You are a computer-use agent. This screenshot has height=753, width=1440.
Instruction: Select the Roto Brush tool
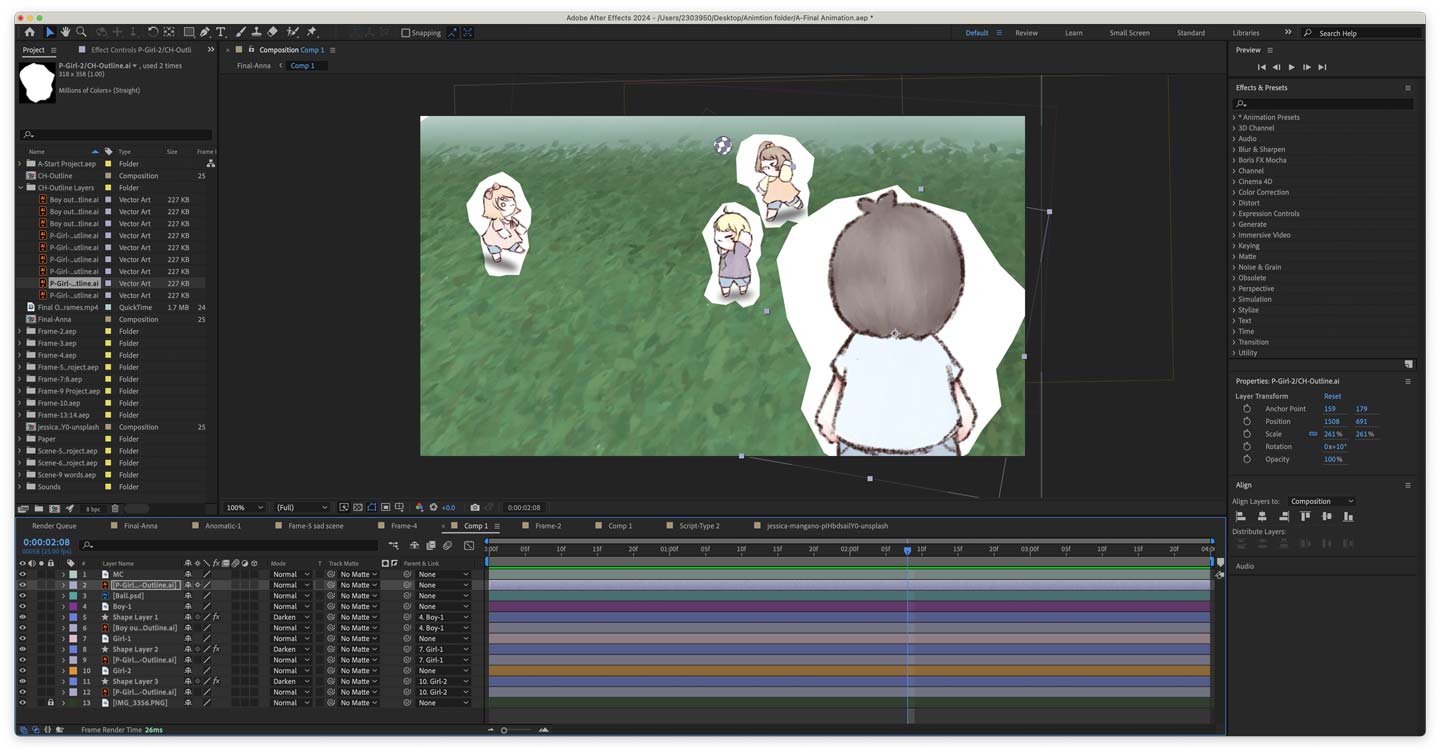pyautogui.click(x=293, y=32)
